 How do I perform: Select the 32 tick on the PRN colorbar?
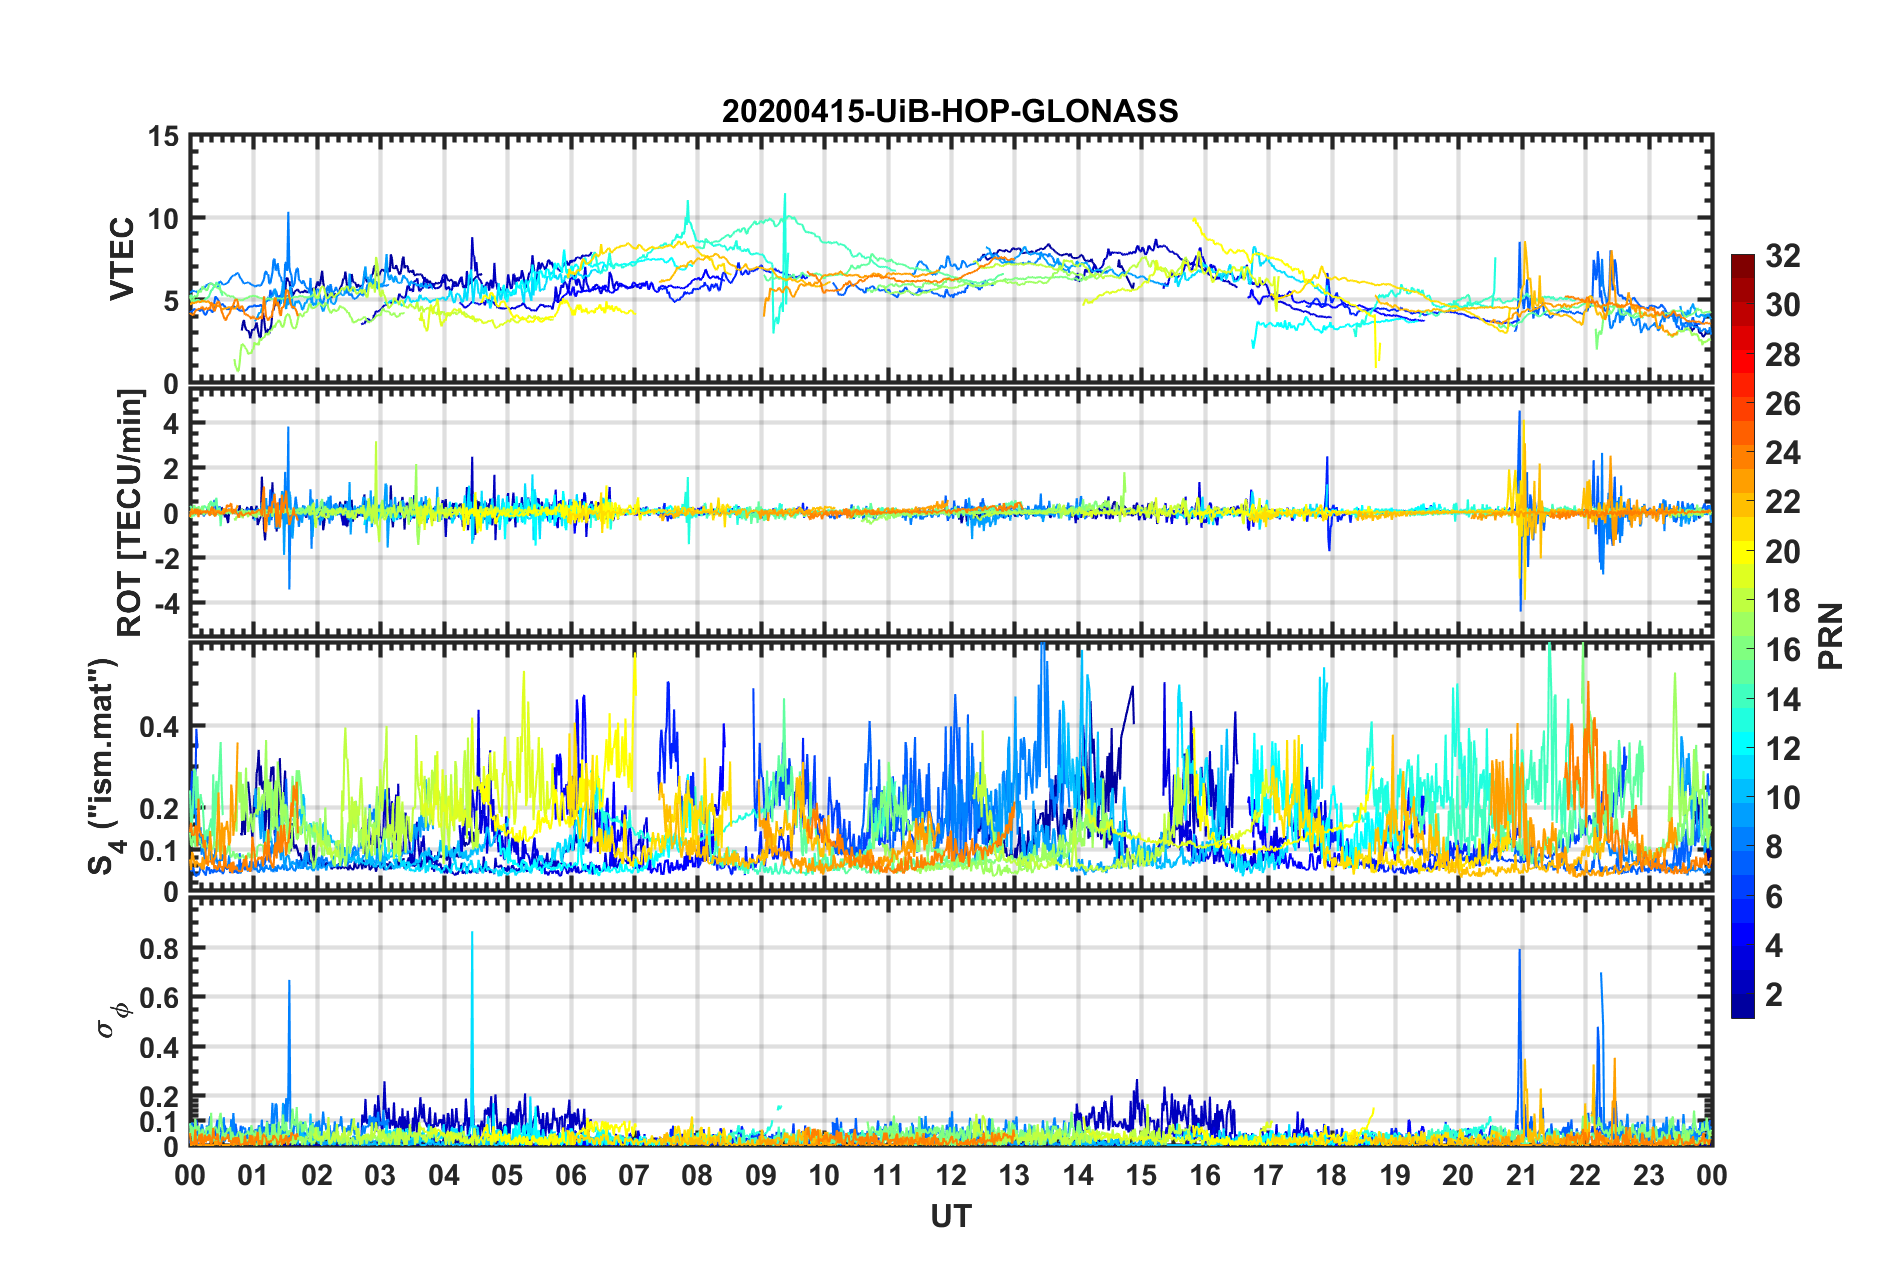click(1783, 256)
